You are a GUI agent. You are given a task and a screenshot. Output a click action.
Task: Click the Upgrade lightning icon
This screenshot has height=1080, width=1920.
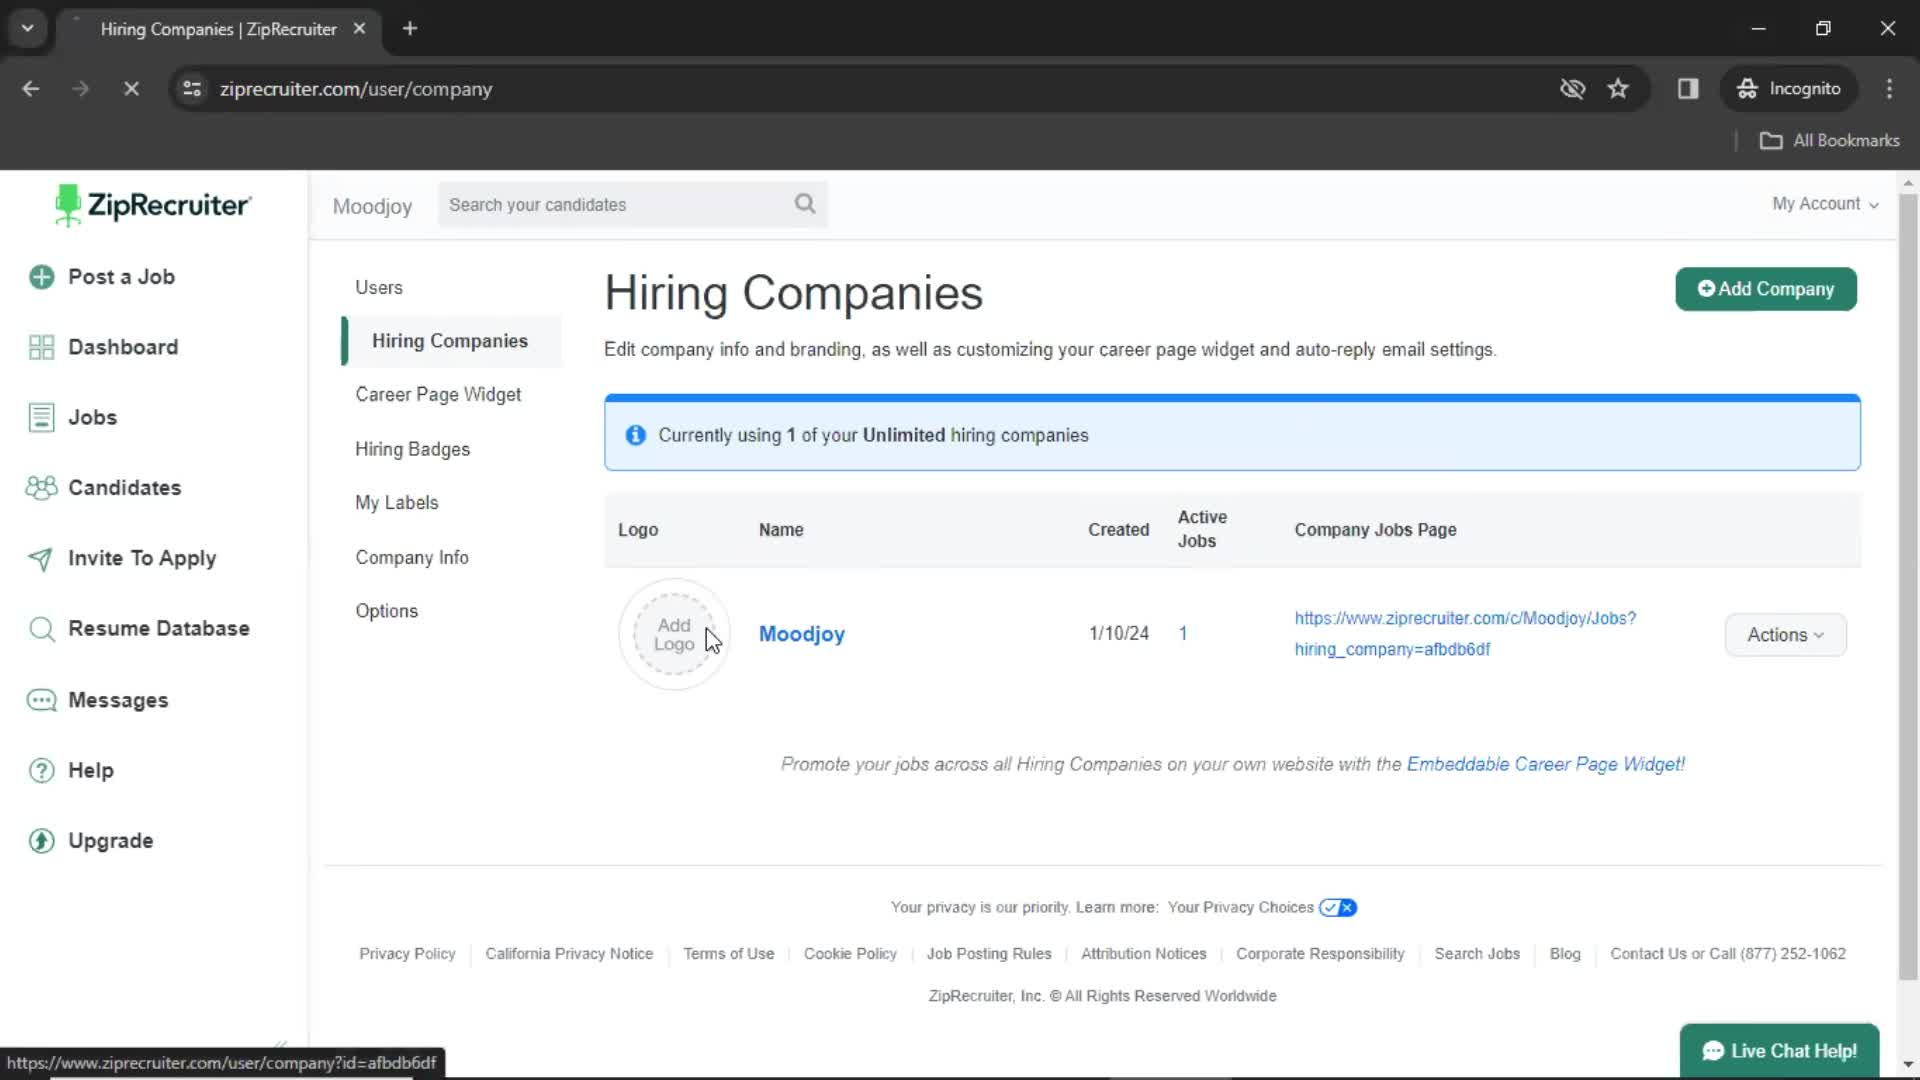41,841
